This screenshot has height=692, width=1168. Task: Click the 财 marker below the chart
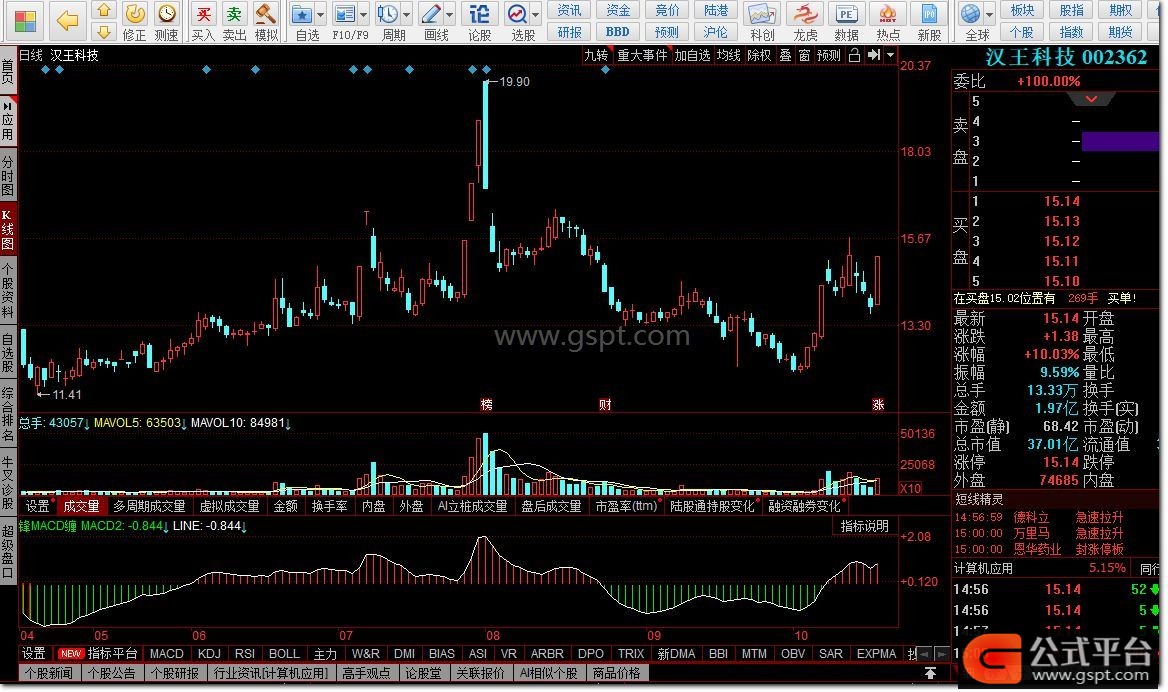click(x=605, y=404)
